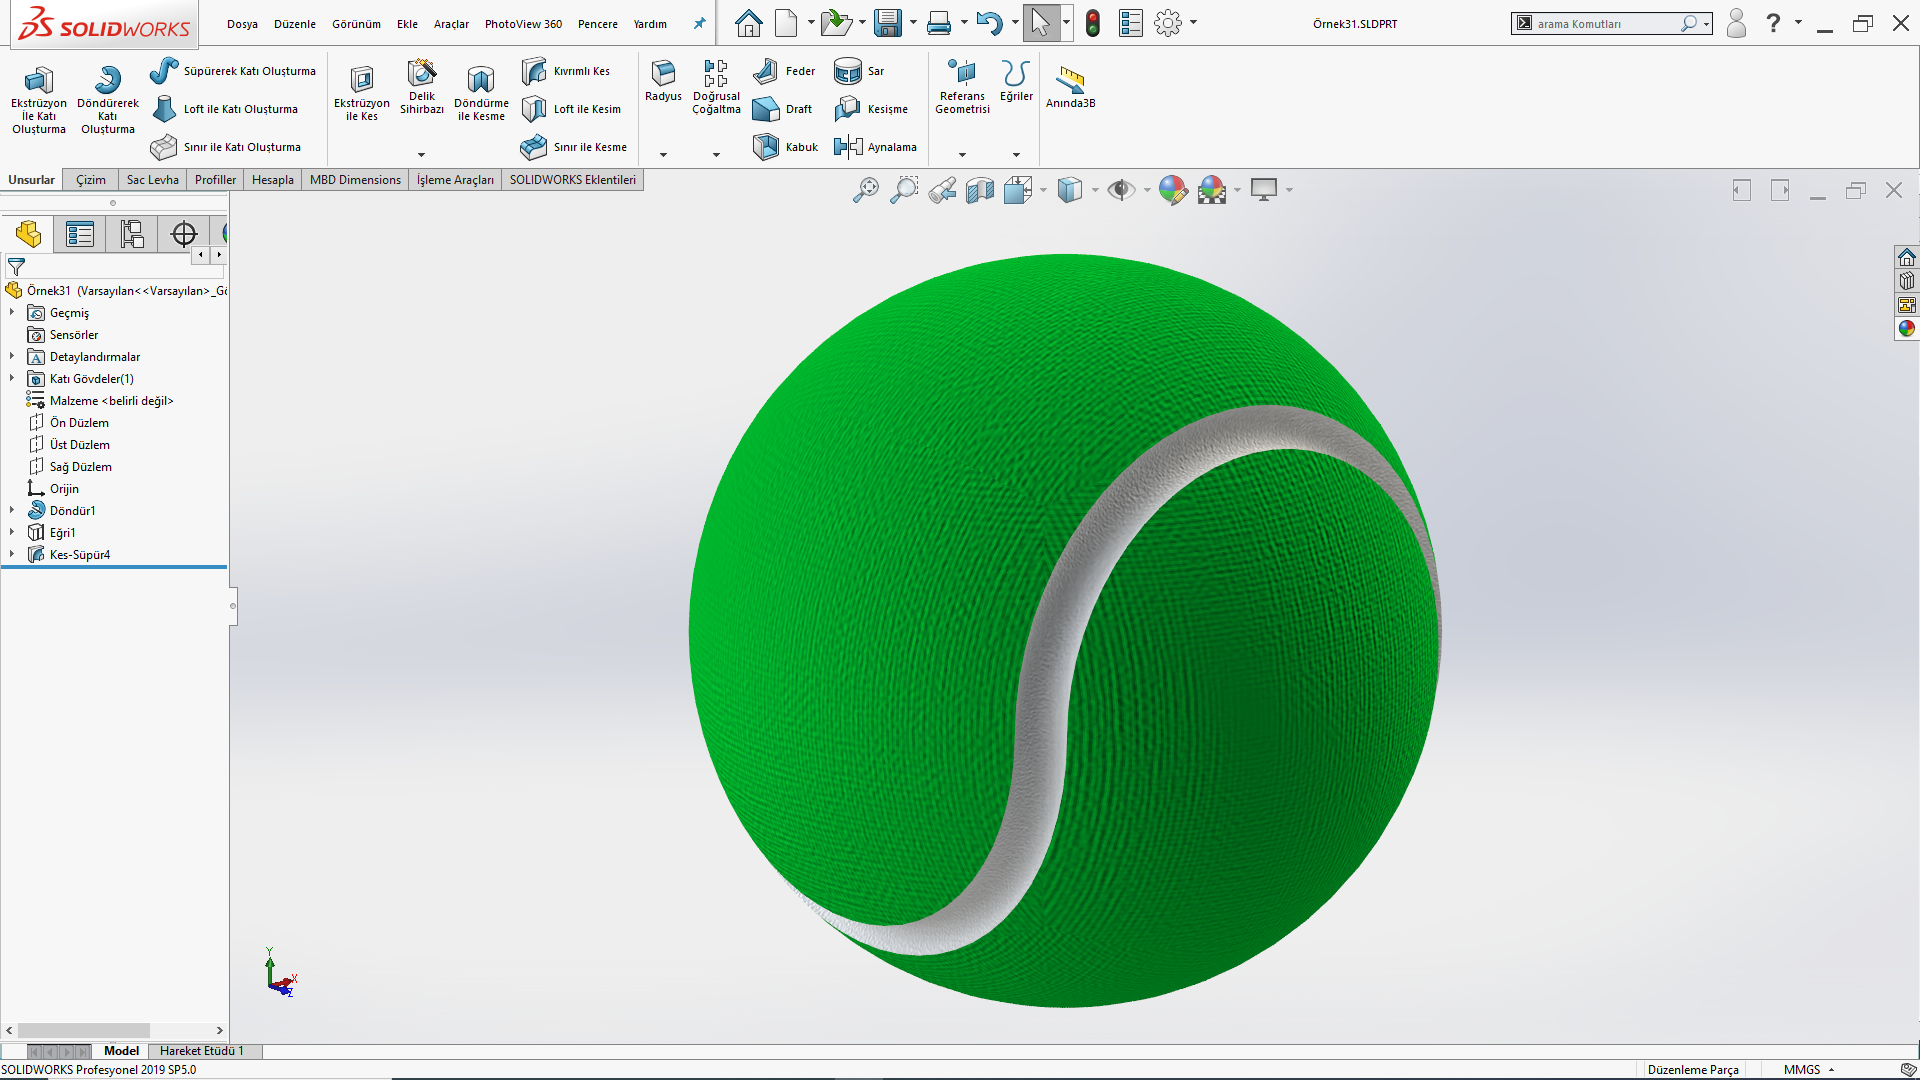Click Loft ile Katı Oluşturma command
Image resolution: width=1924 pixels, height=1080 pixels.
pos(225,109)
